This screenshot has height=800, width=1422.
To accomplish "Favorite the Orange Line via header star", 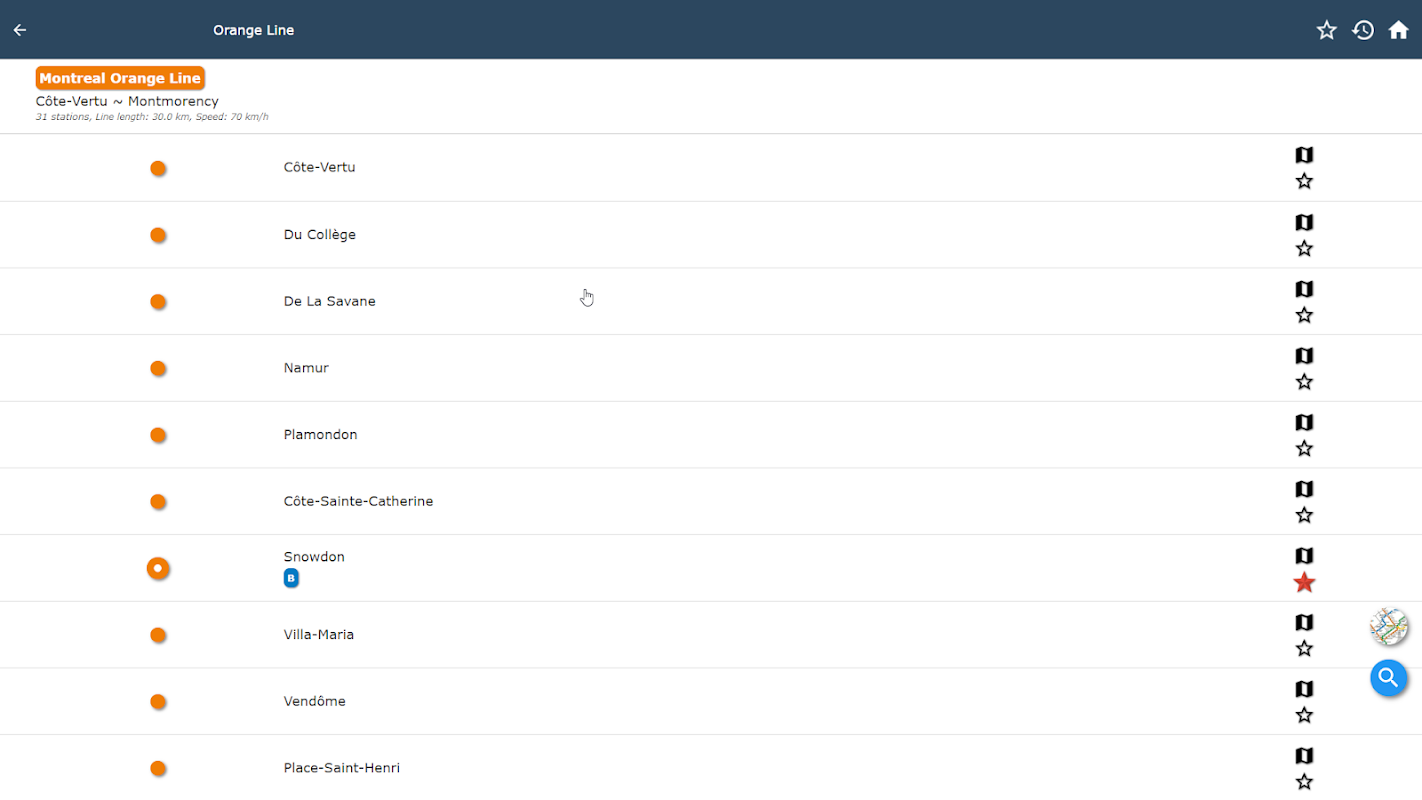I will [x=1326, y=30].
